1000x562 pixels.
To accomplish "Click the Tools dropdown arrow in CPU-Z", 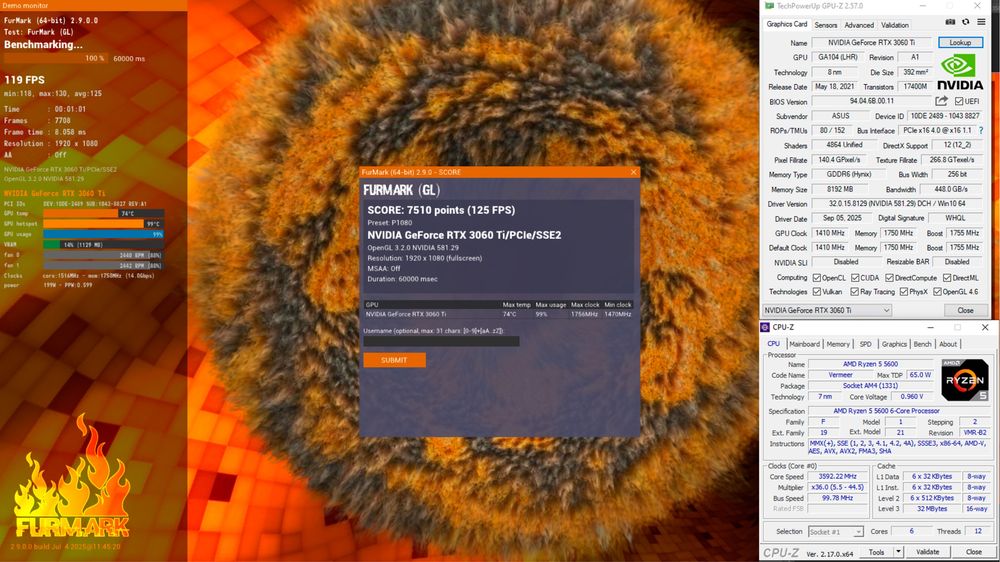I will [898, 552].
